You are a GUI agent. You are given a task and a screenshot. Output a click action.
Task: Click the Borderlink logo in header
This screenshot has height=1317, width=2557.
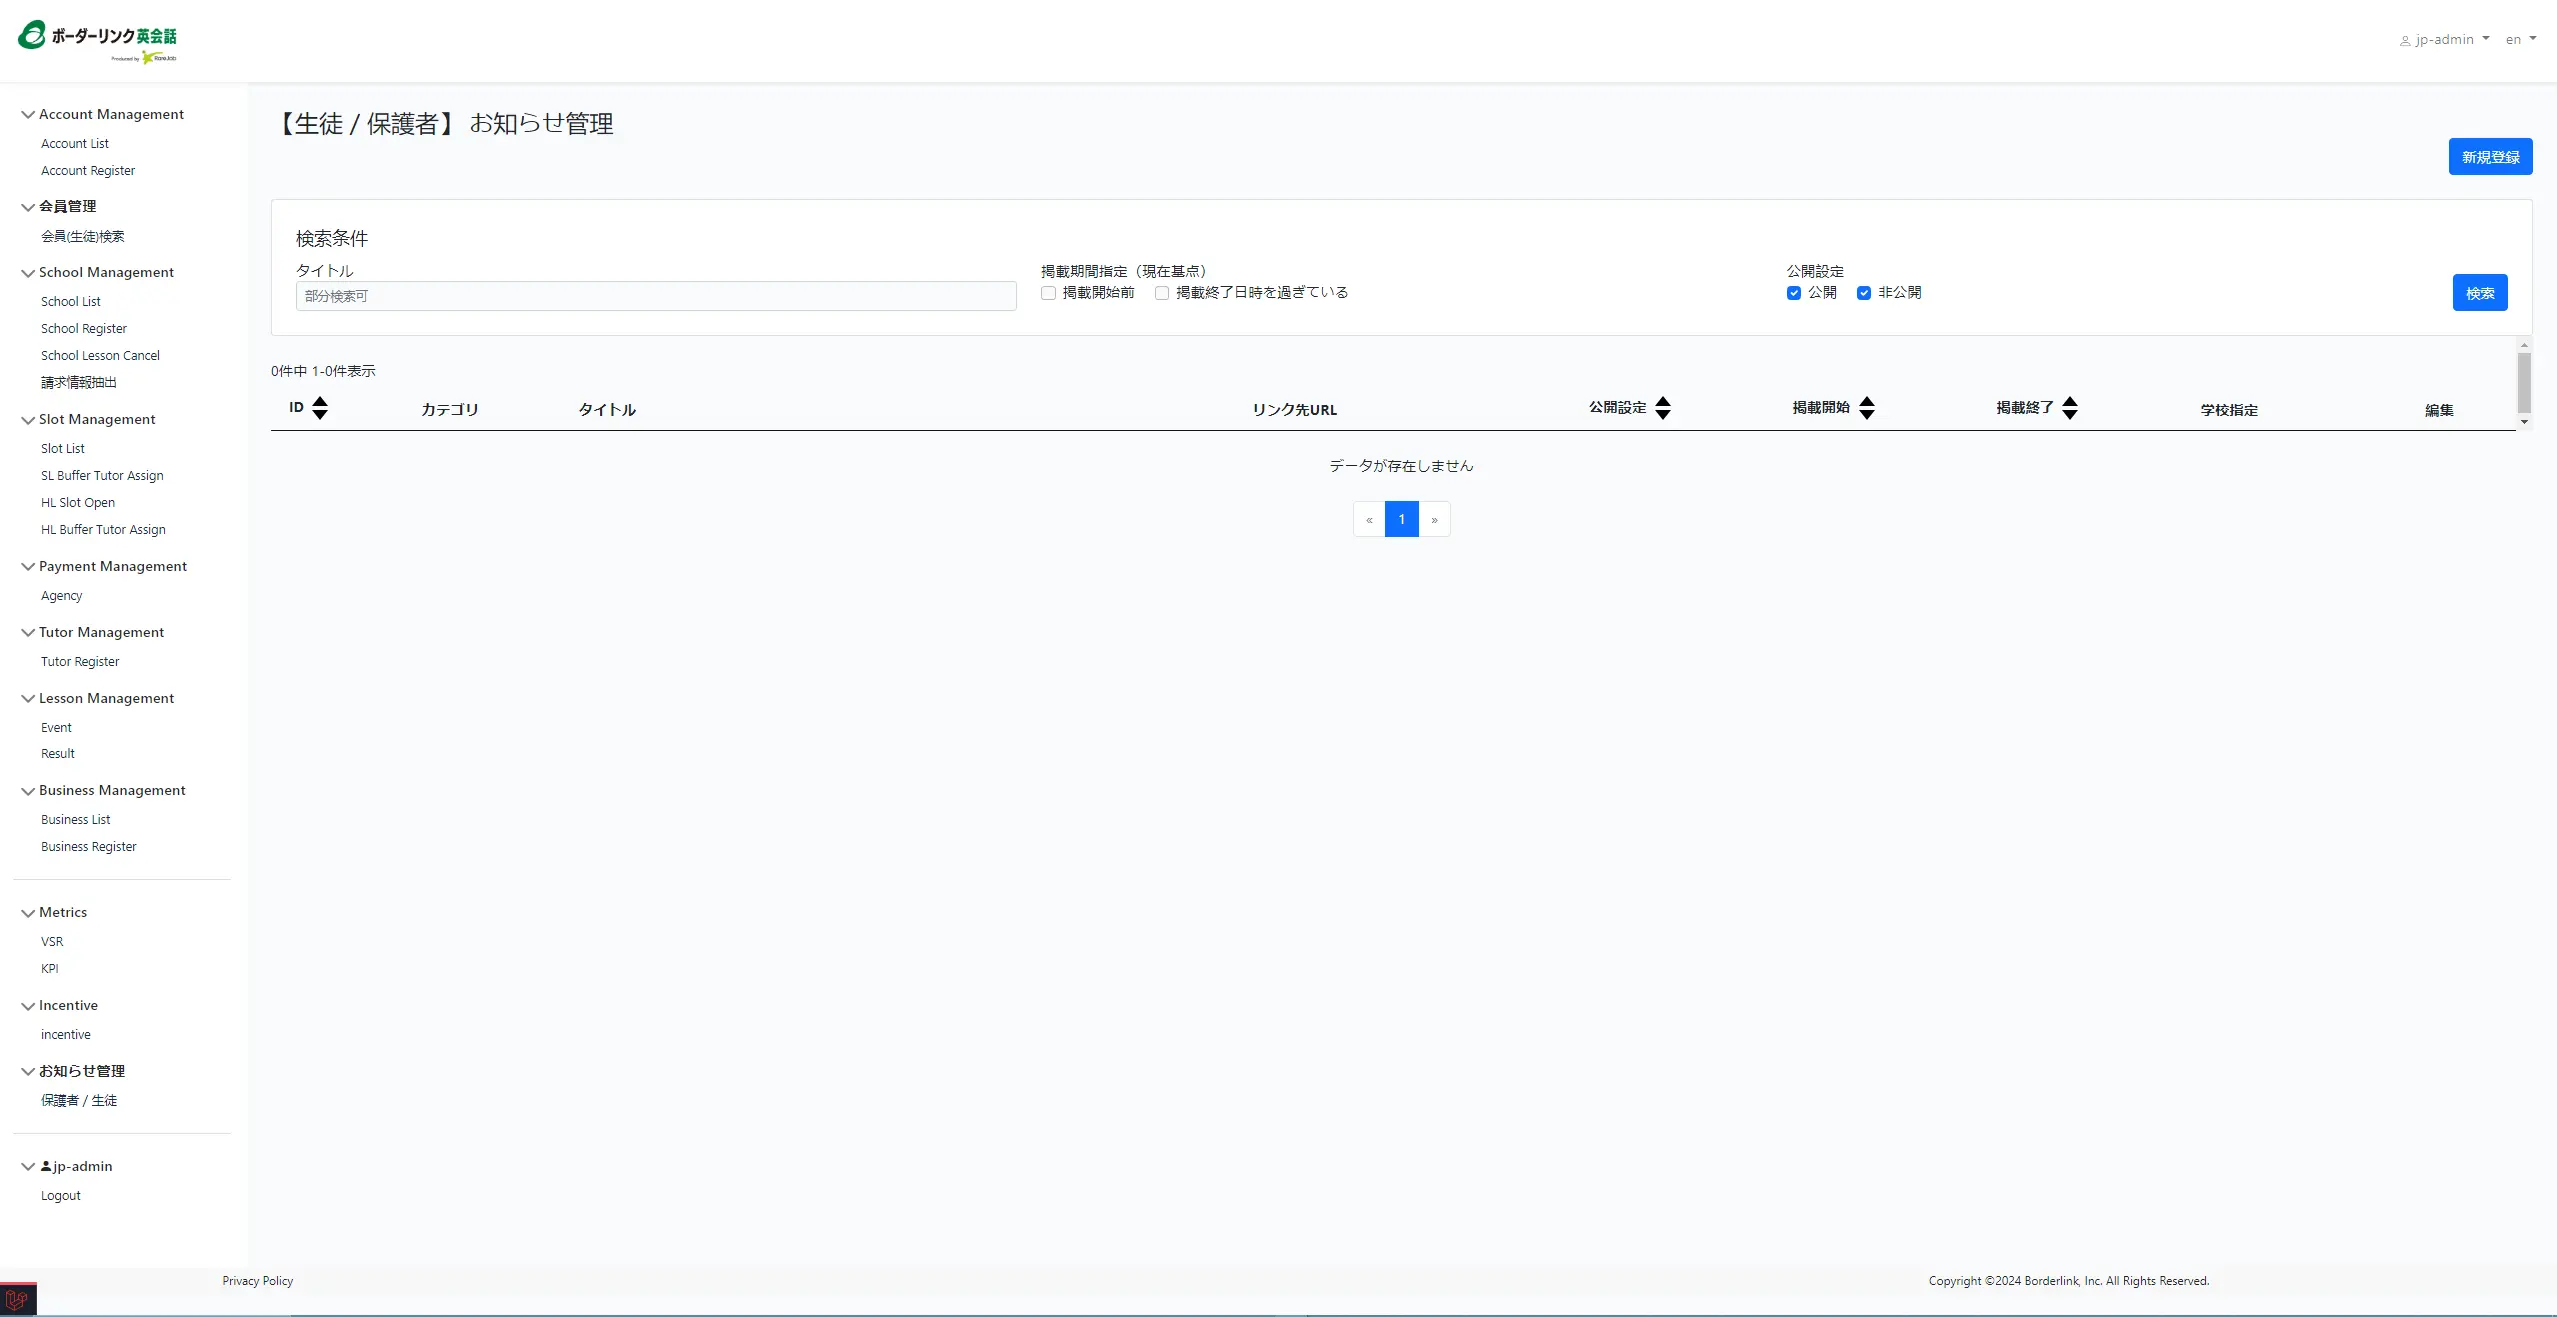click(x=97, y=41)
